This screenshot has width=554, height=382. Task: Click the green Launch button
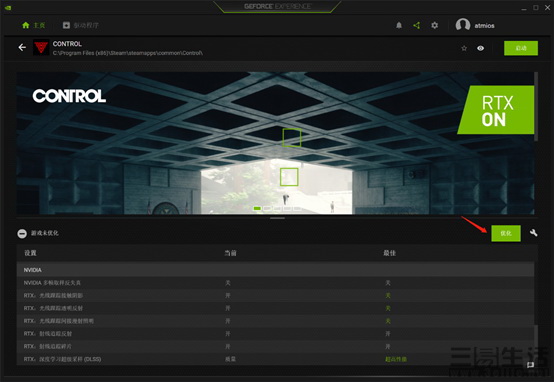click(x=521, y=48)
